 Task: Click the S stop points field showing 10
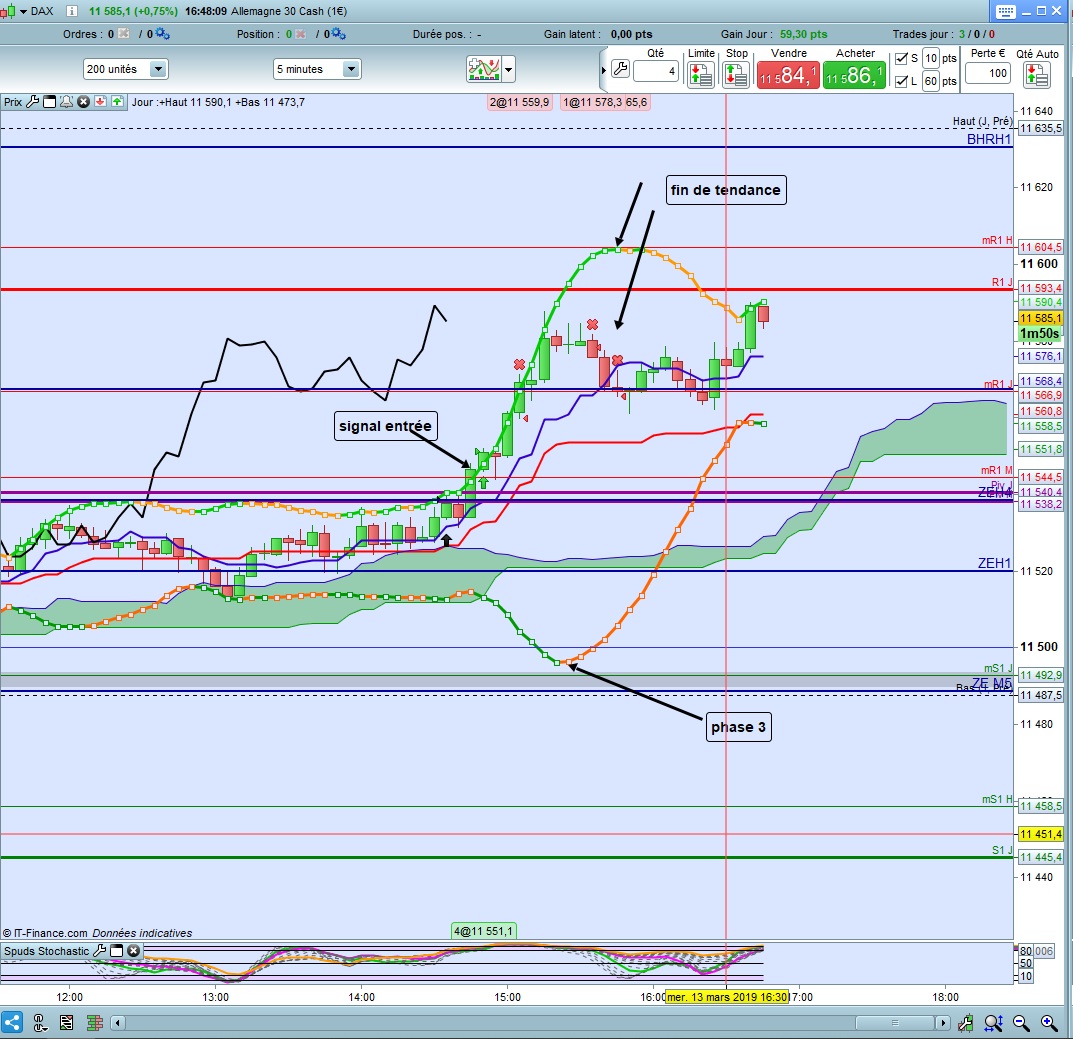click(931, 58)
